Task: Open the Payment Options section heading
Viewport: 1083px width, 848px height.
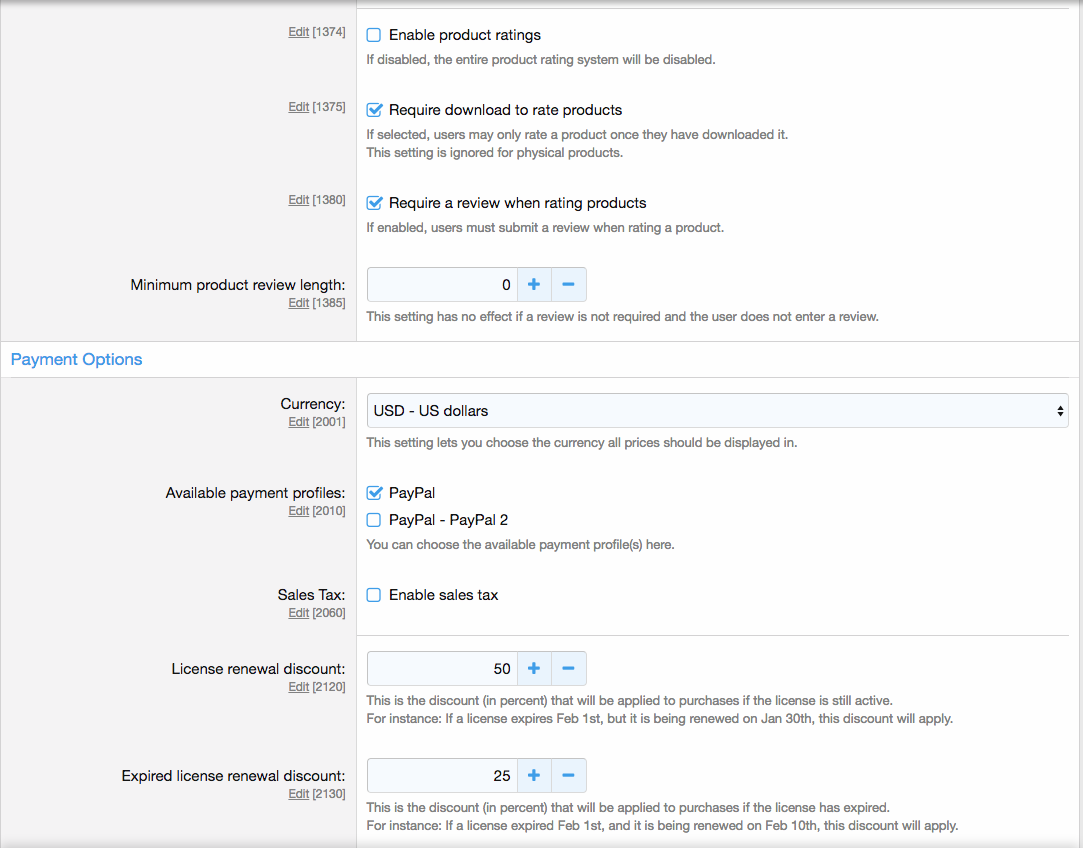Action: [x=77, y=360]
